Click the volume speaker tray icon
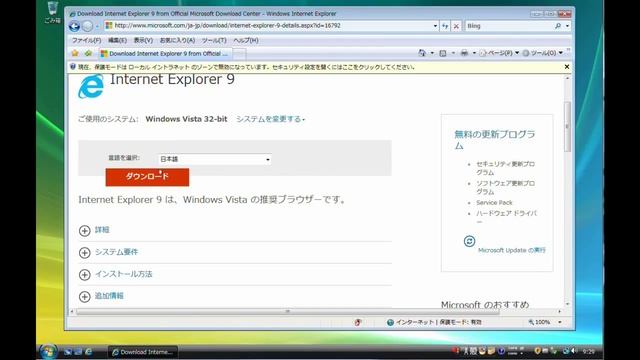 coord(574,351)
